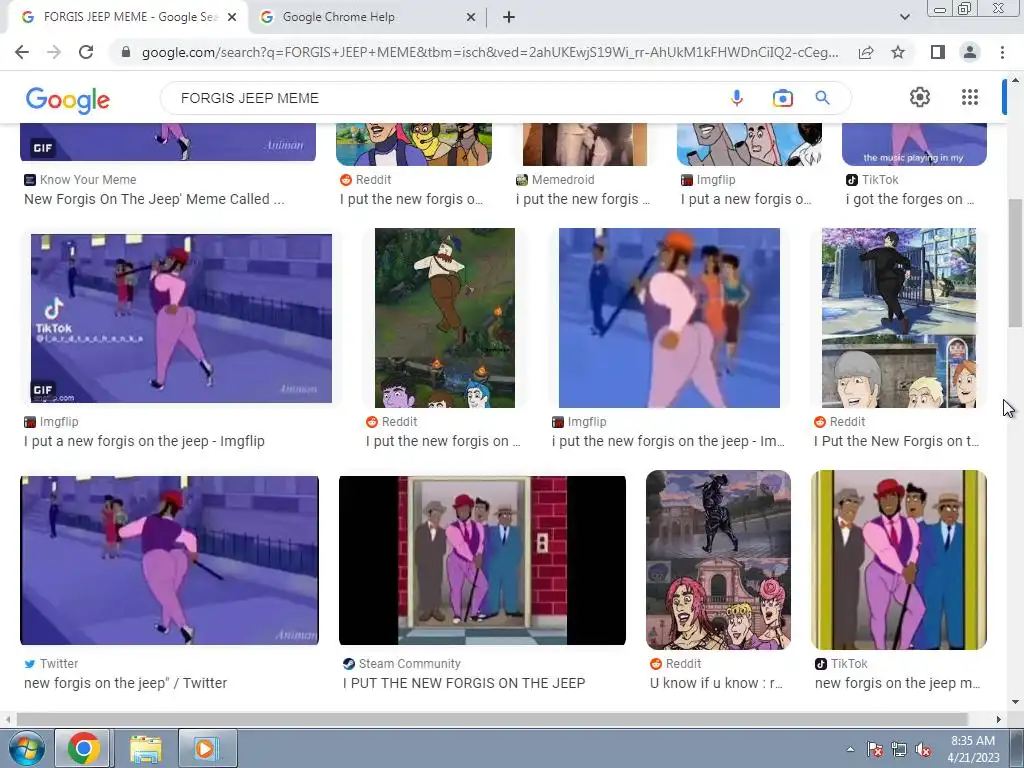This screenshot has height=768, width=1024.
Task: Focus the address bar URL
Action: coord(490,52)
